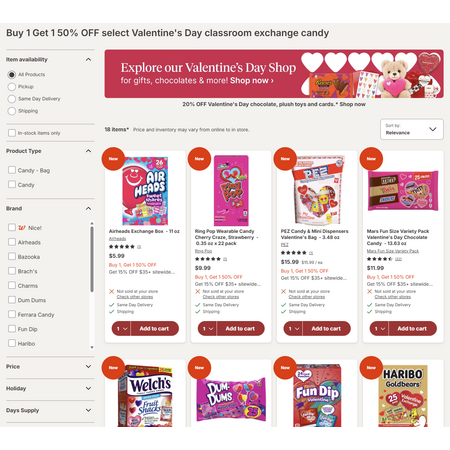Open the Sort by Relevance dropdown
Screen dimensions: 450x450
(412, 129)
